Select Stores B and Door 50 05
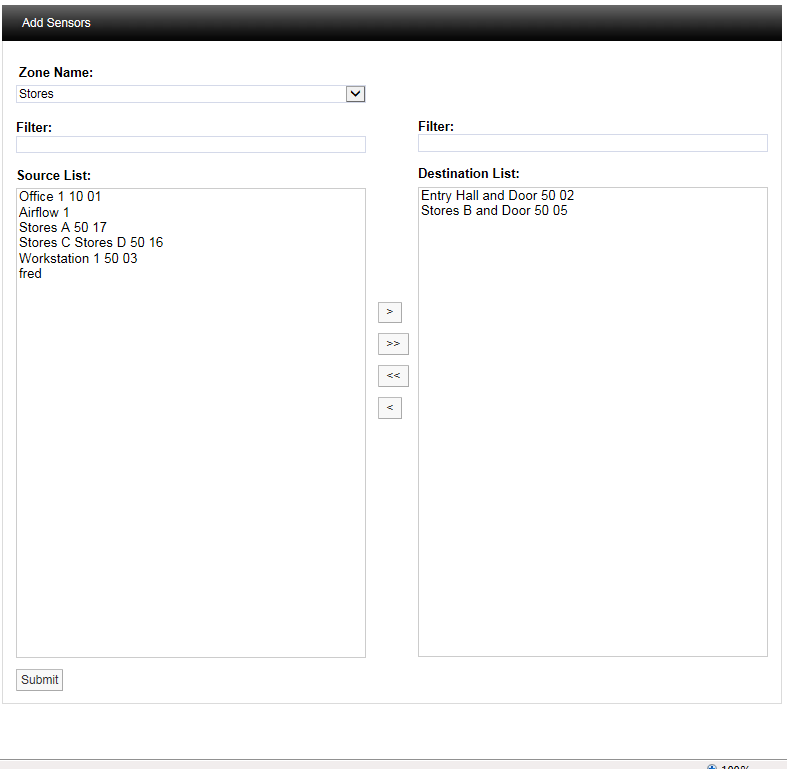This screenshot has height=769, width=787. [494, 211]
